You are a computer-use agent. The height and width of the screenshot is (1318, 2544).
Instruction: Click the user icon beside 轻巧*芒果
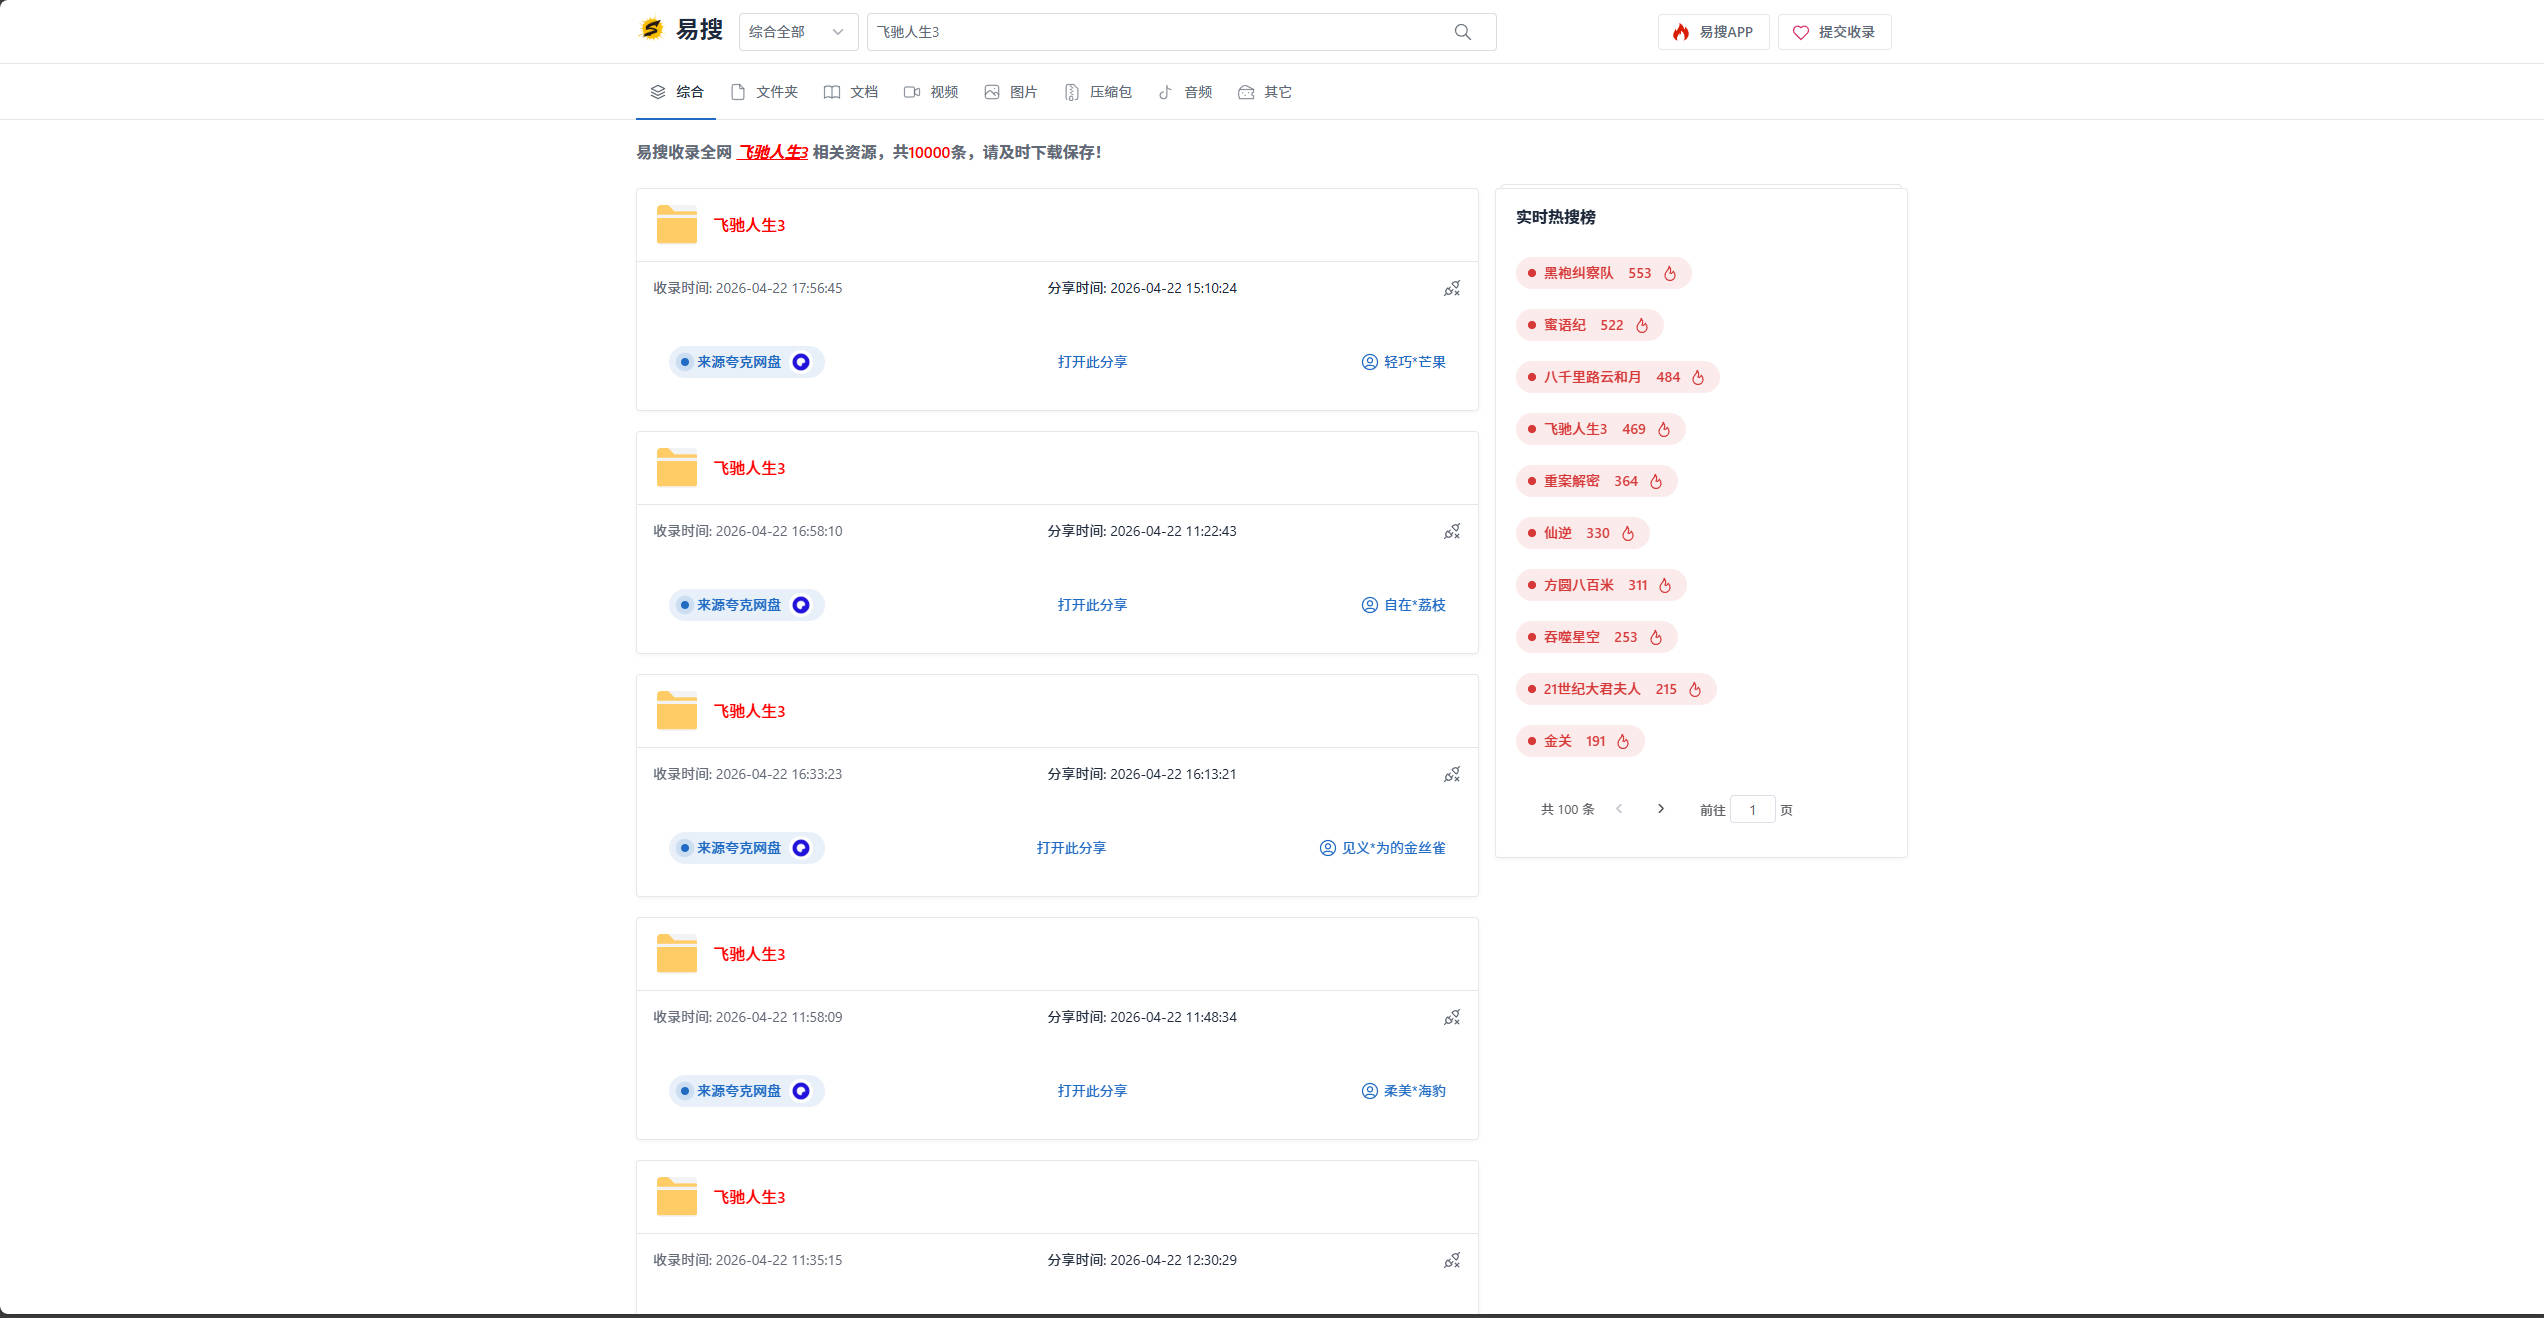click(x=1369, y=362)
